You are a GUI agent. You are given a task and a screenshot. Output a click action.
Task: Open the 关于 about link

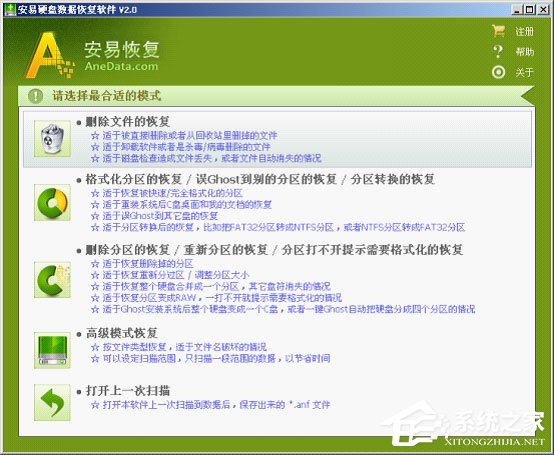click(x=524, y=72)
